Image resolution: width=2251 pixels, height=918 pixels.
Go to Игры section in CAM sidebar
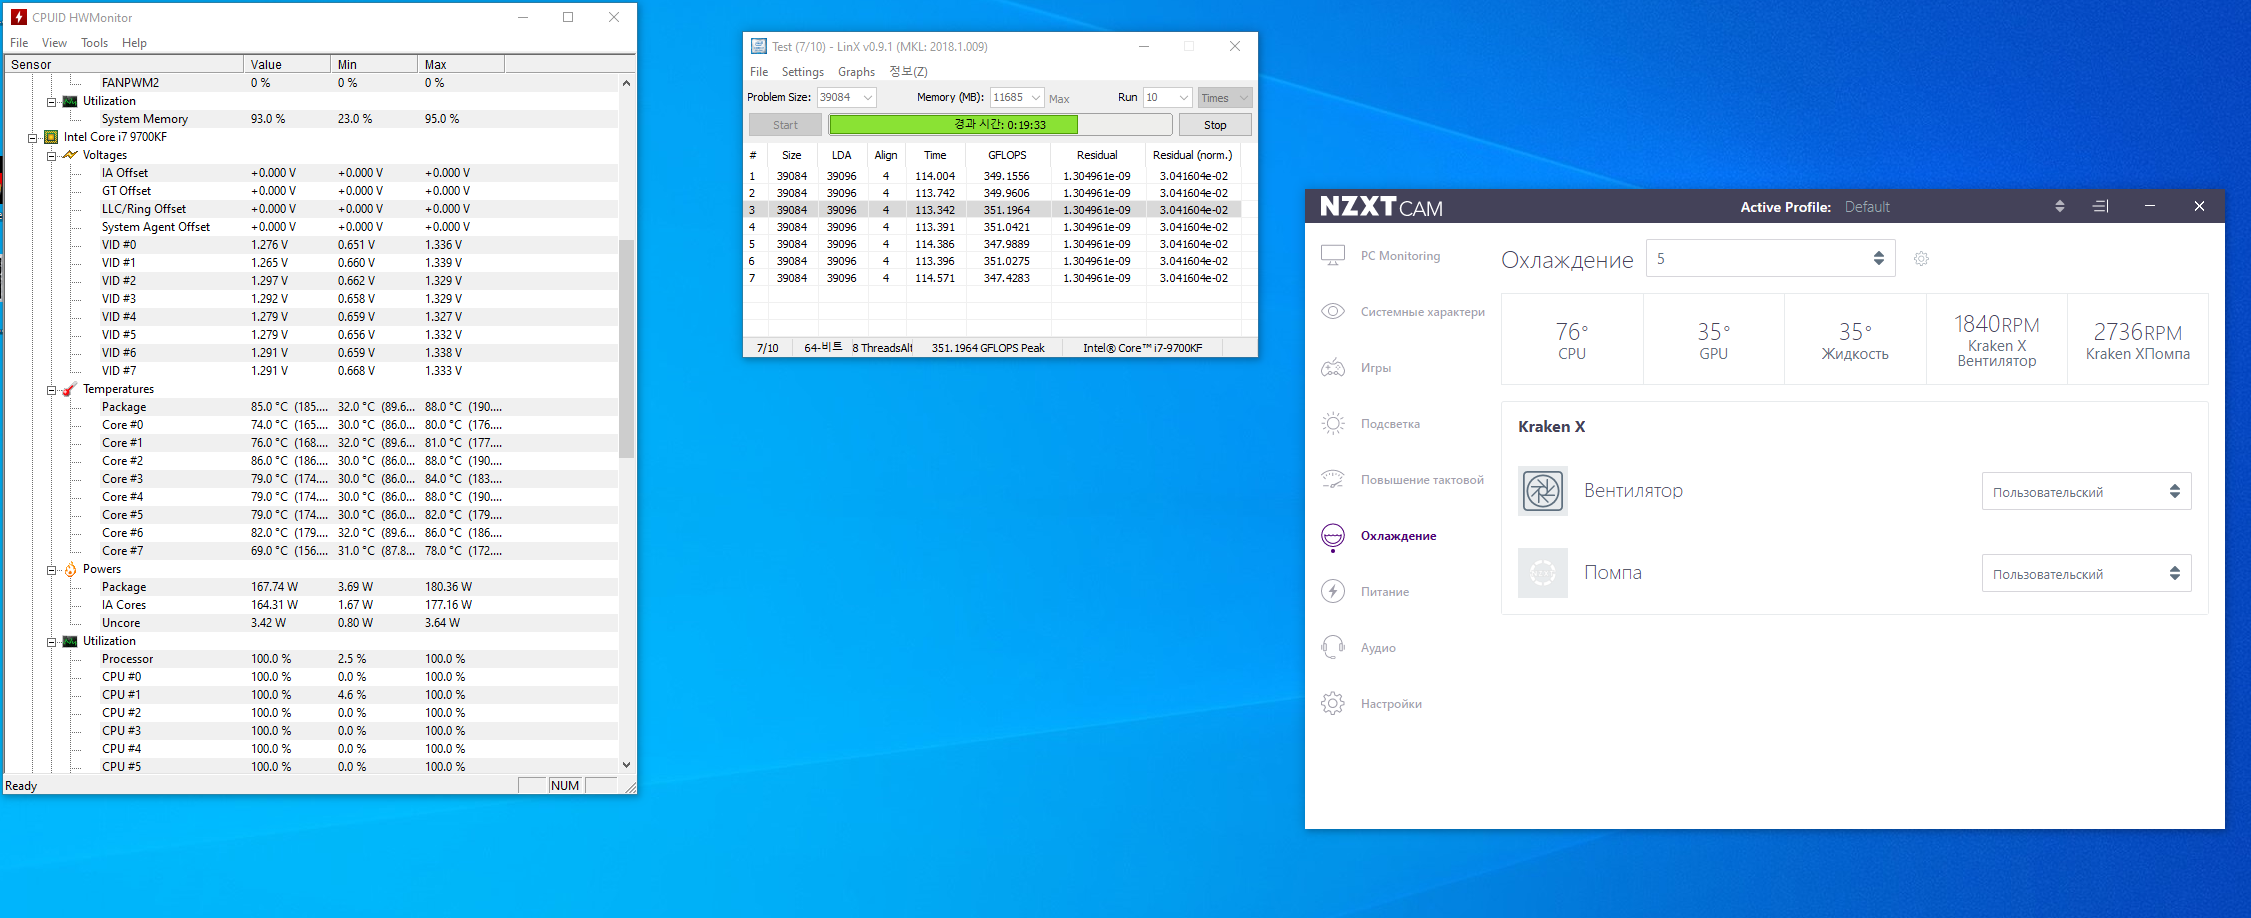(x=1376, y=368)
